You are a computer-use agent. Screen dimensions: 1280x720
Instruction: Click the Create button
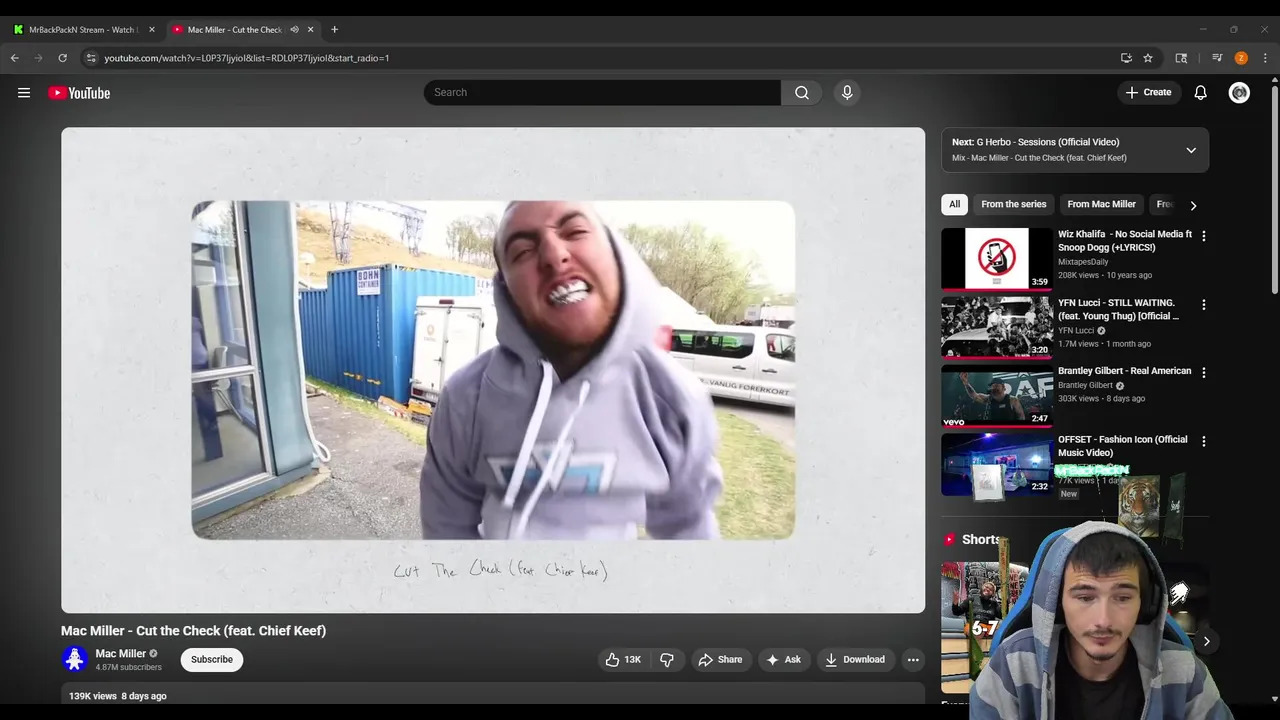pyautogui.click(x=1148, y=92)
